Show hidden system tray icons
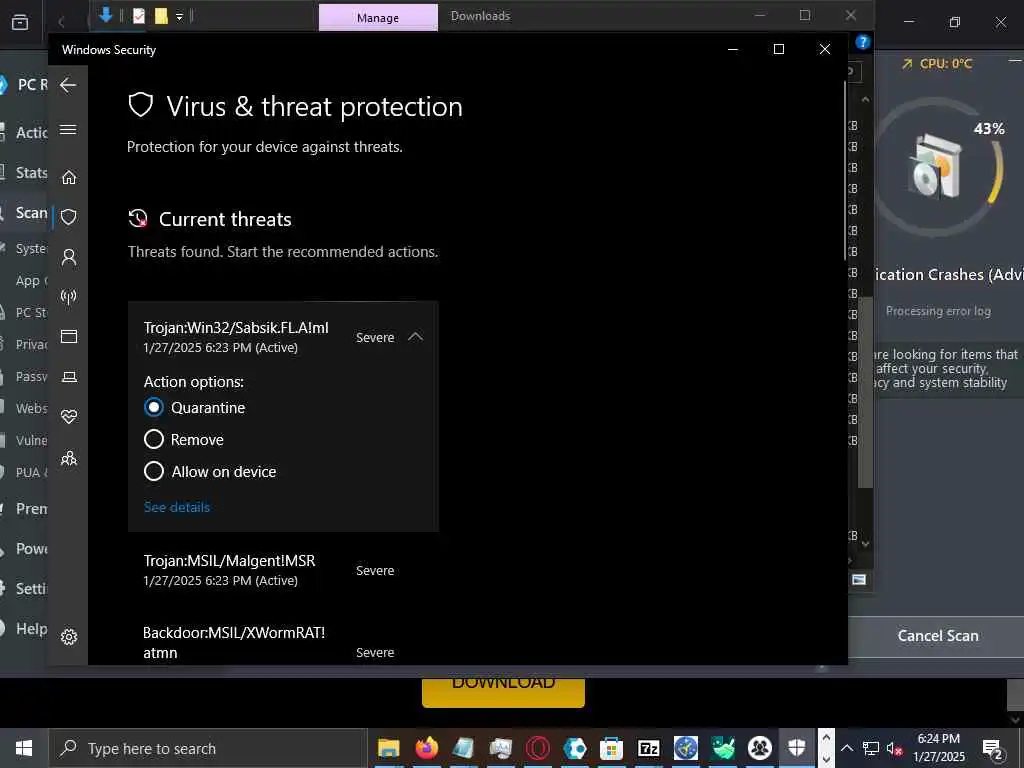This screenshot has height=768, width=1024. [846, 748]
